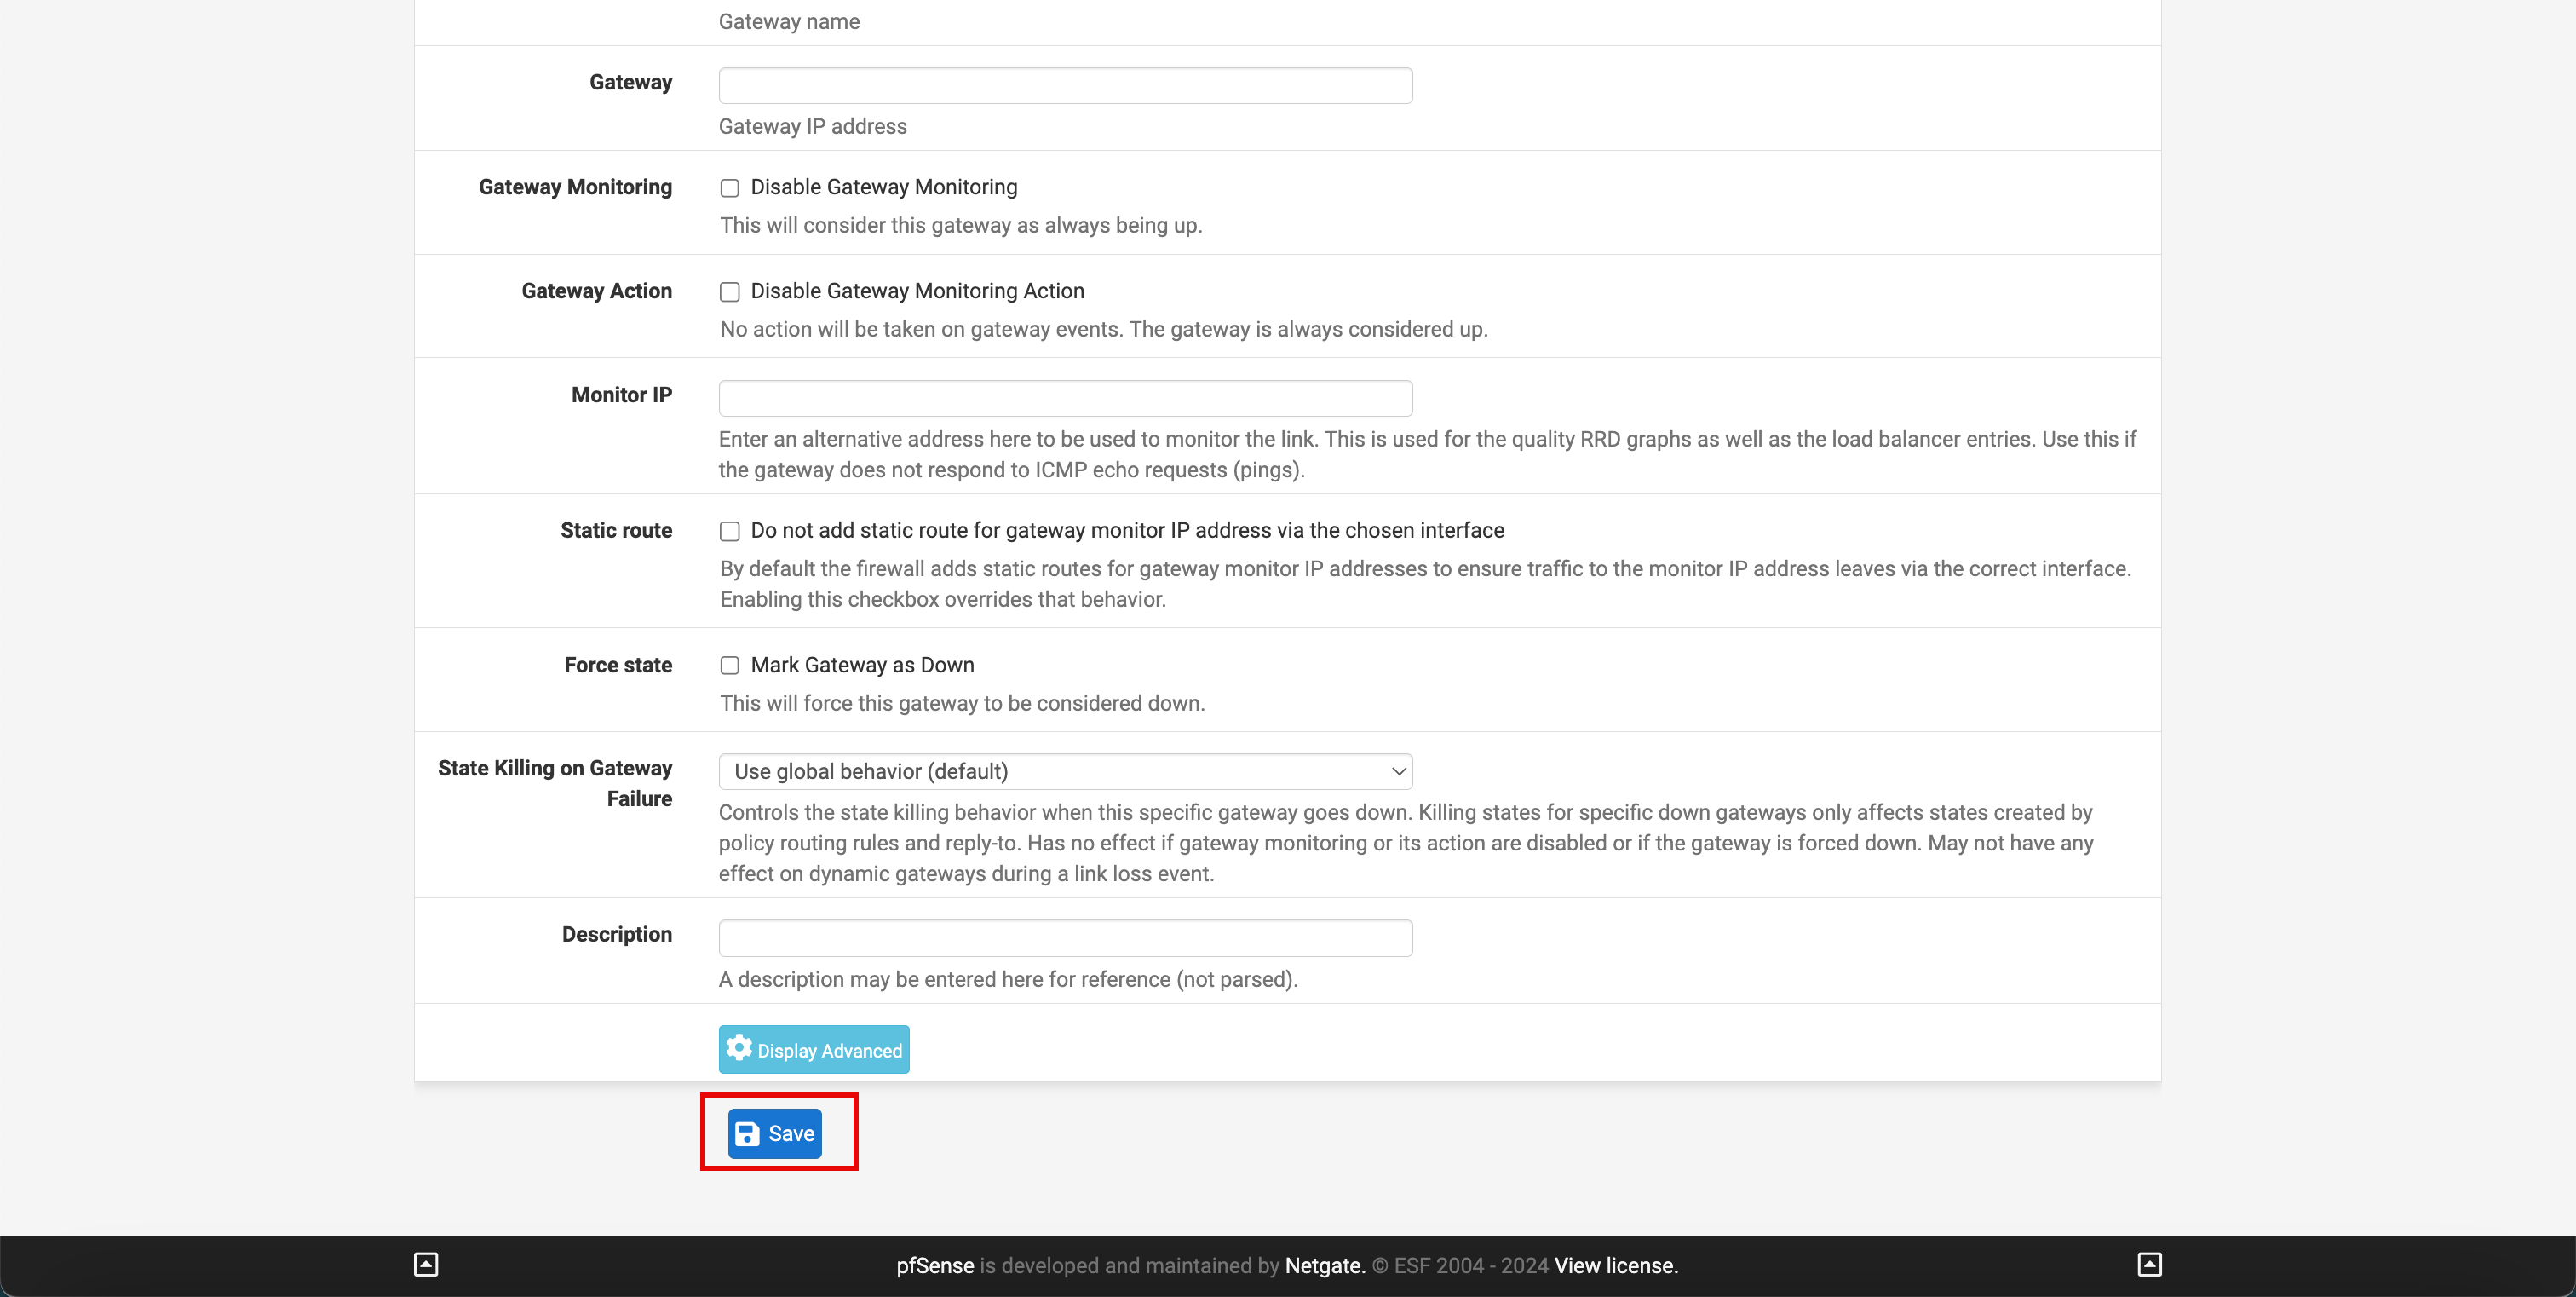
Task: Click the Gateway IP address input field
Action: click(x=1067, y=84)
